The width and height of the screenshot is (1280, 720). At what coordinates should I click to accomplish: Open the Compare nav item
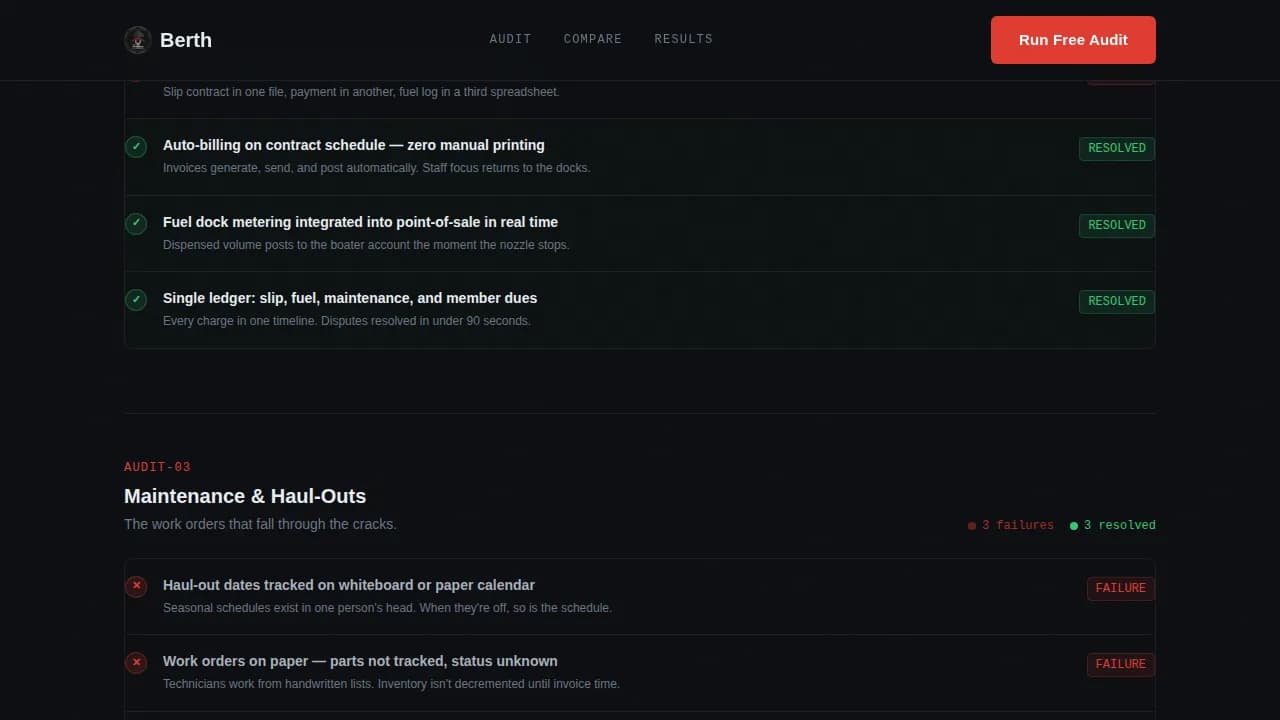pyautogui.click(x=592, y=39)
